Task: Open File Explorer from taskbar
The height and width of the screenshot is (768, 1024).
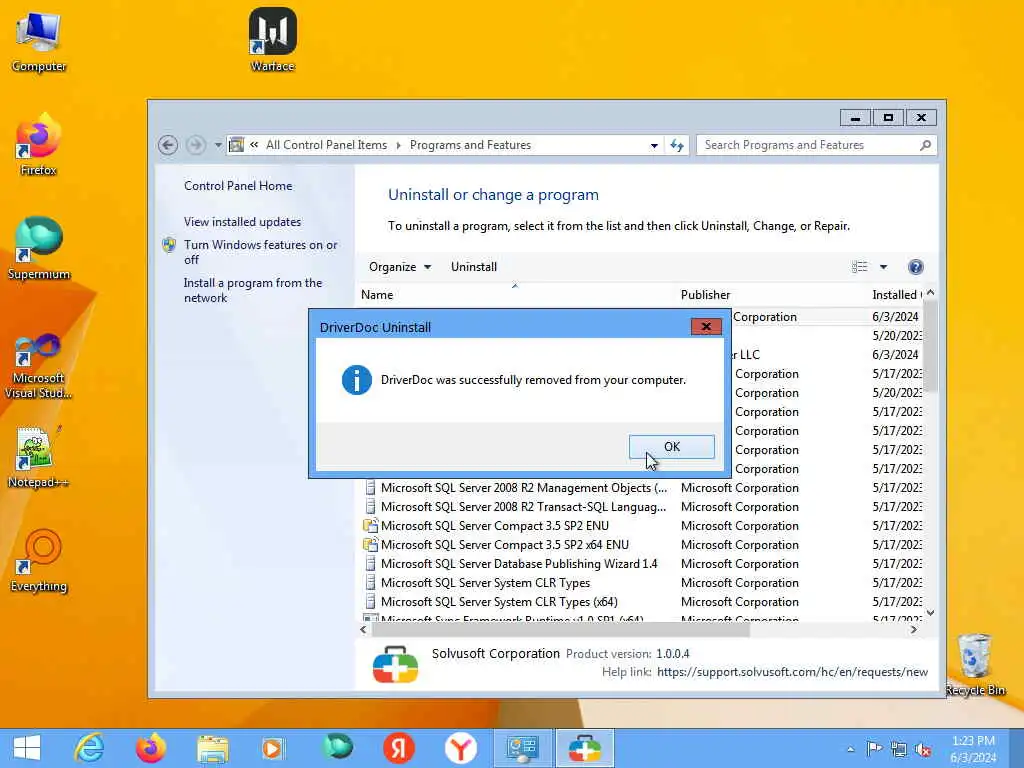Action: coord(213,748)
